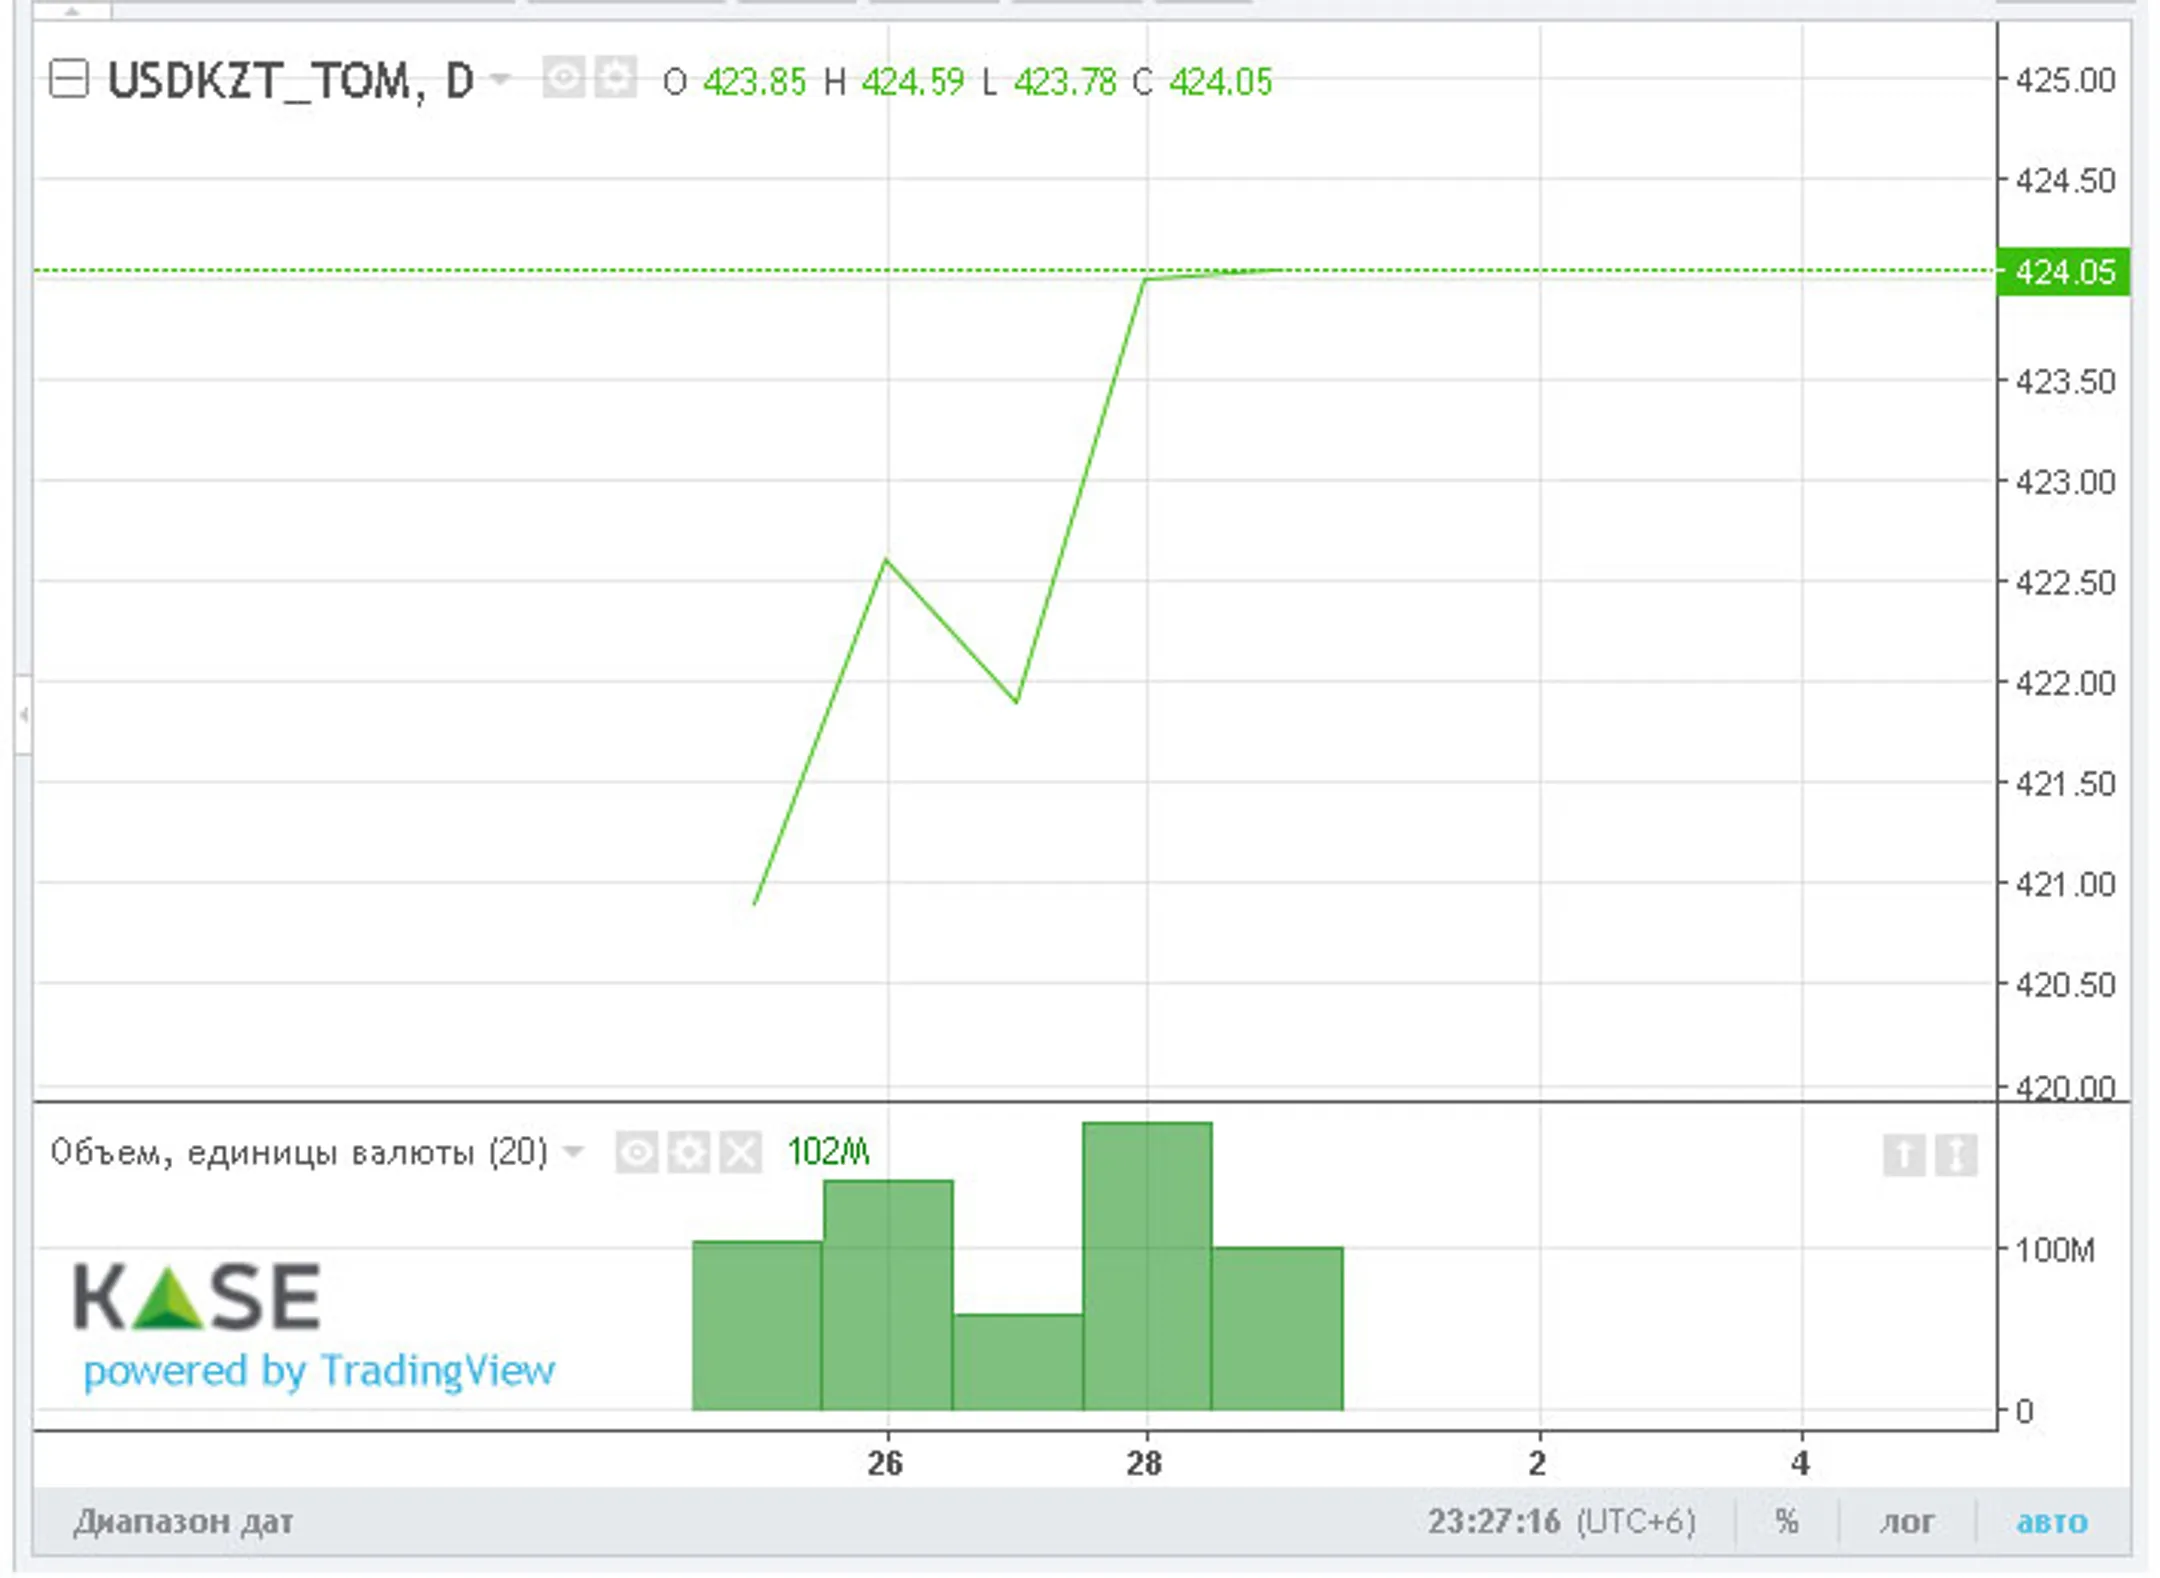Enable logarithmic scale with лог
The height and width of the screenshot is (1578, 2160).
point(1907,1522)
